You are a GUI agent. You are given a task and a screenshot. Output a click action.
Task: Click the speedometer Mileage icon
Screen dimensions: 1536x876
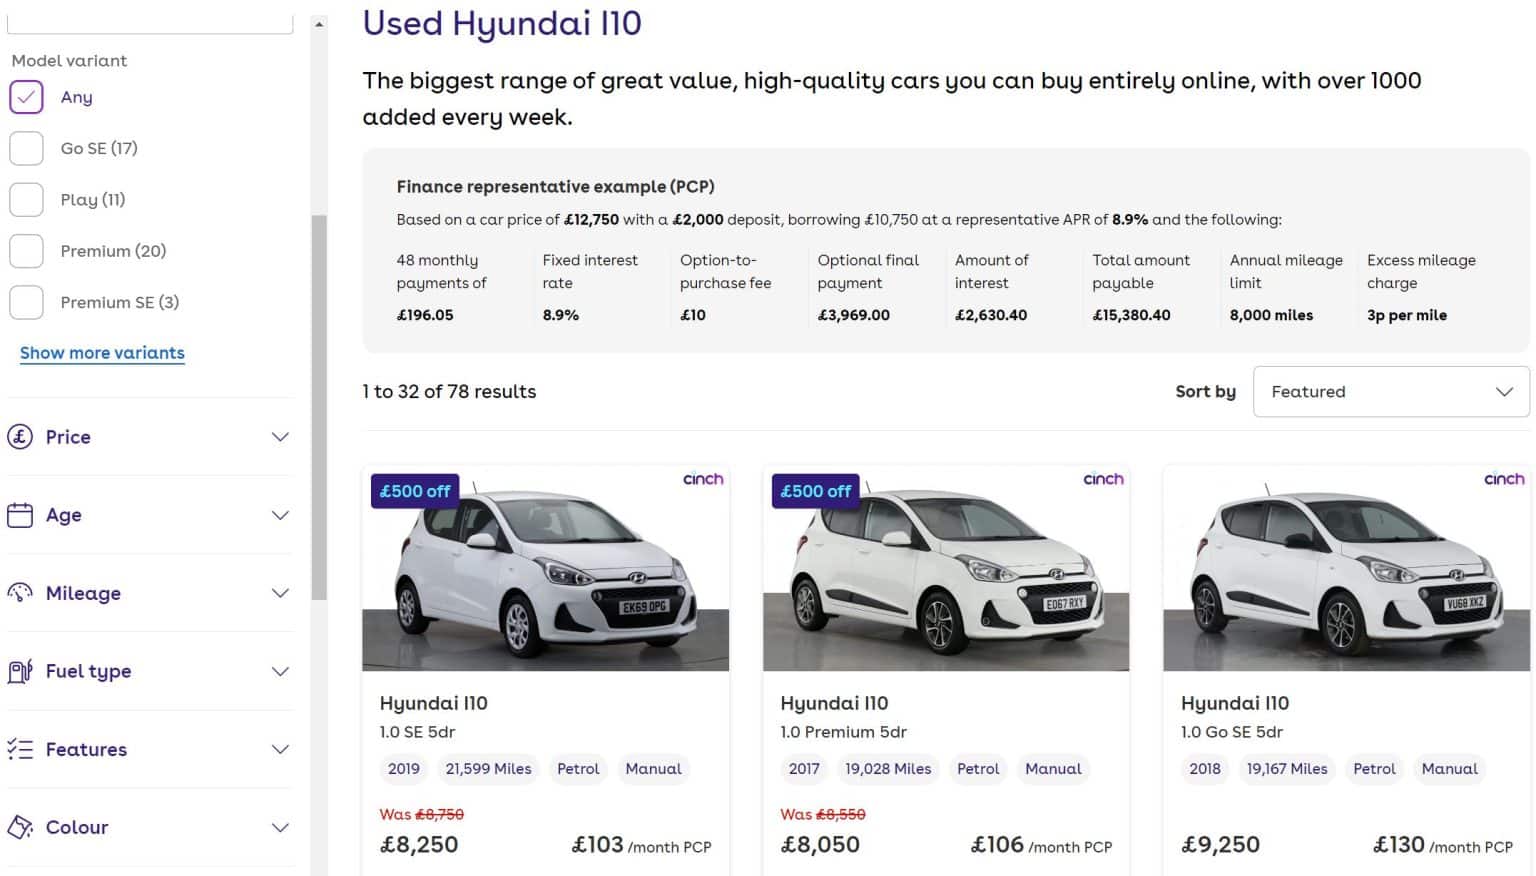(x=20, y=593)
